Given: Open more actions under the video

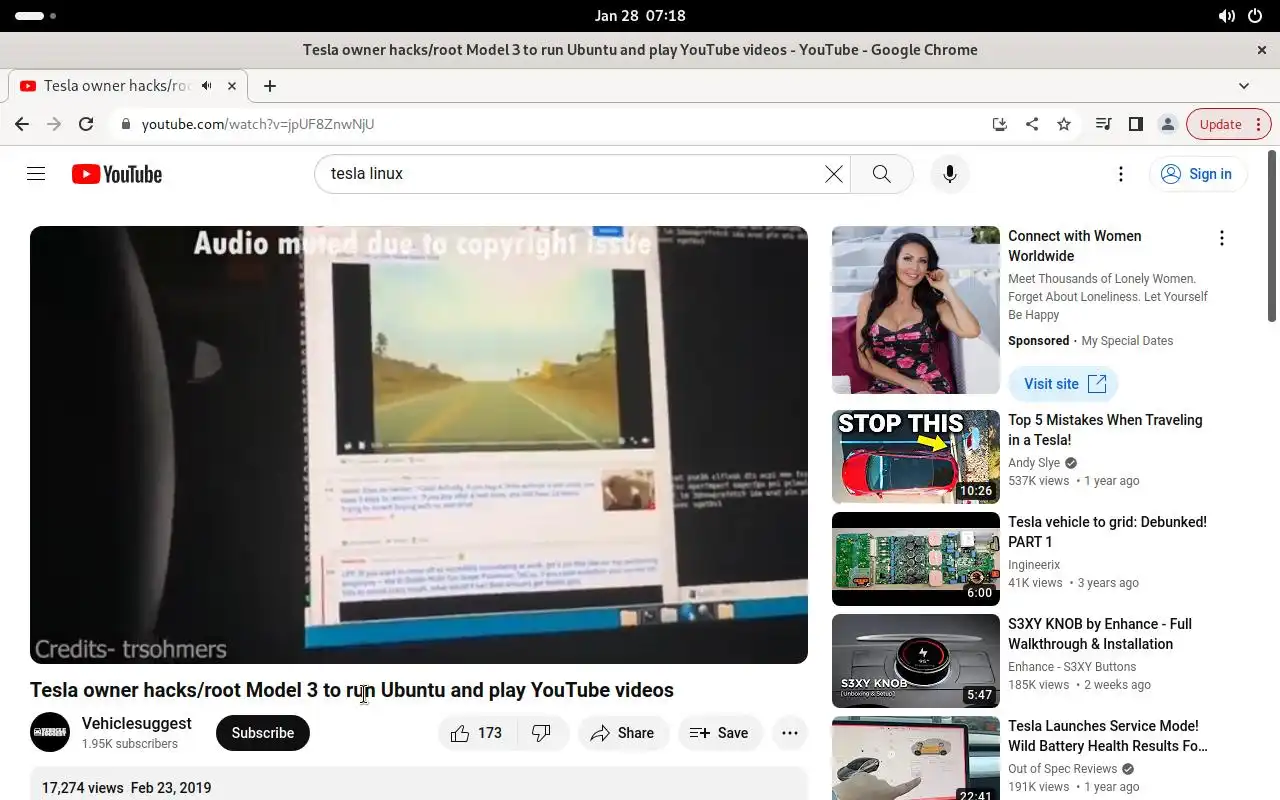Looking at the screenshot, I should 790,733.
